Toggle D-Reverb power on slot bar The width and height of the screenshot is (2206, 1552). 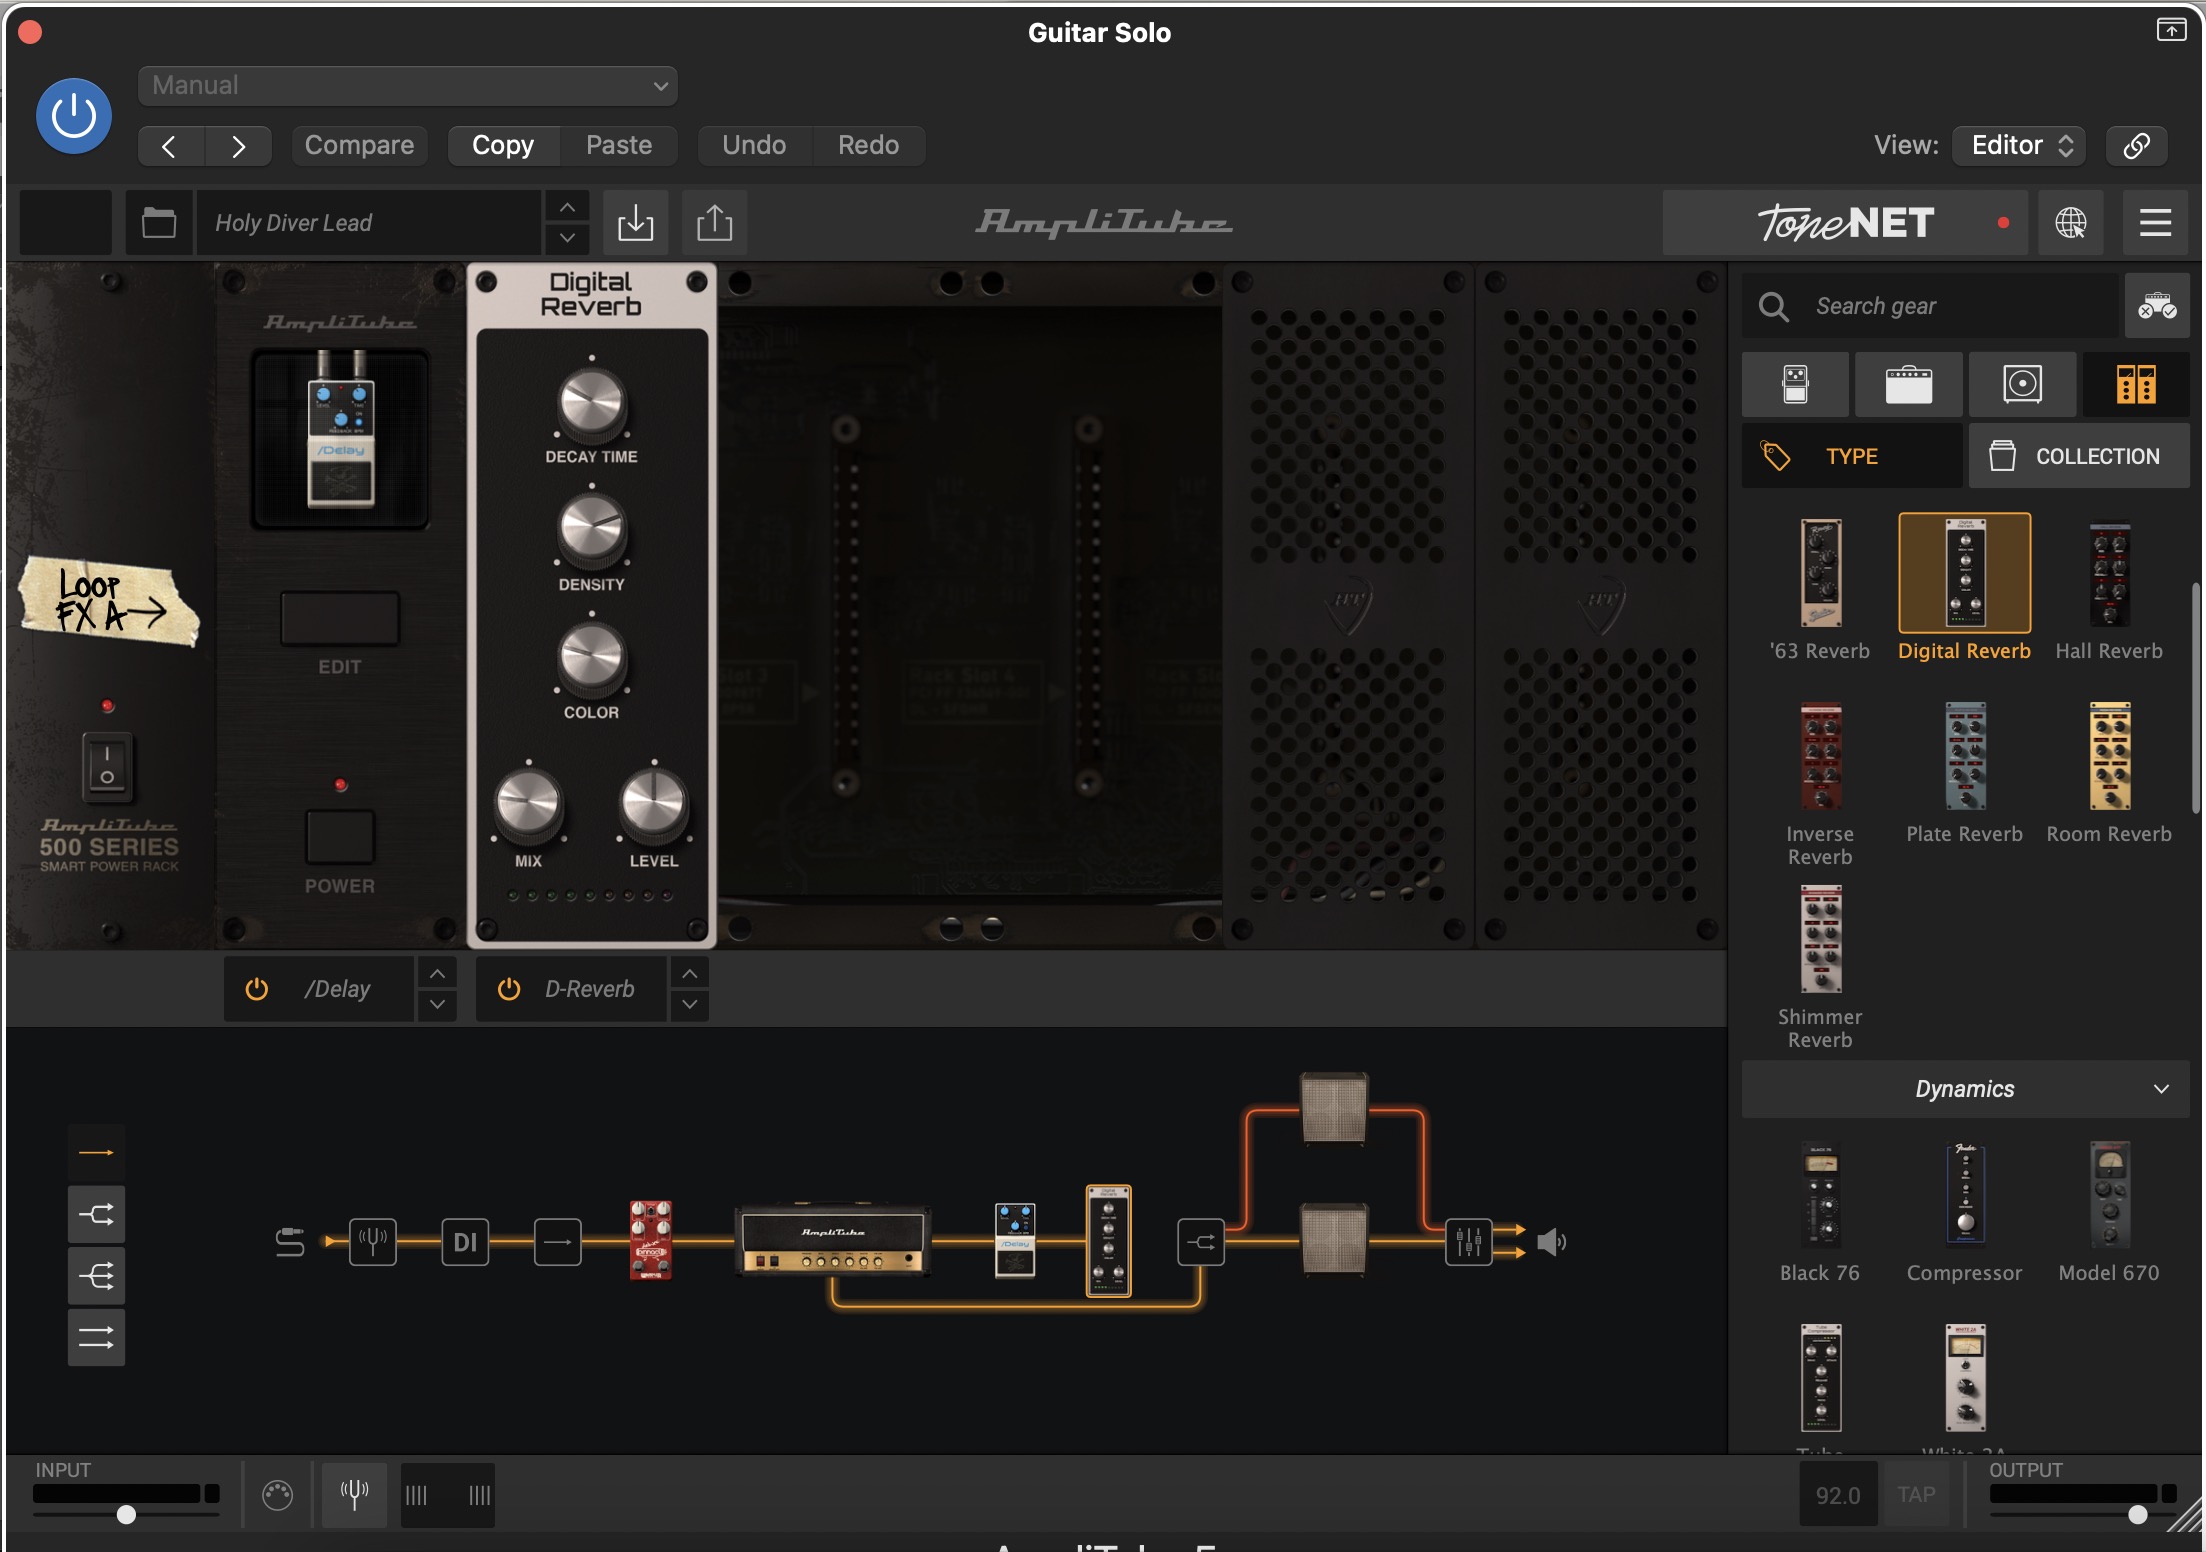point(509,989)
